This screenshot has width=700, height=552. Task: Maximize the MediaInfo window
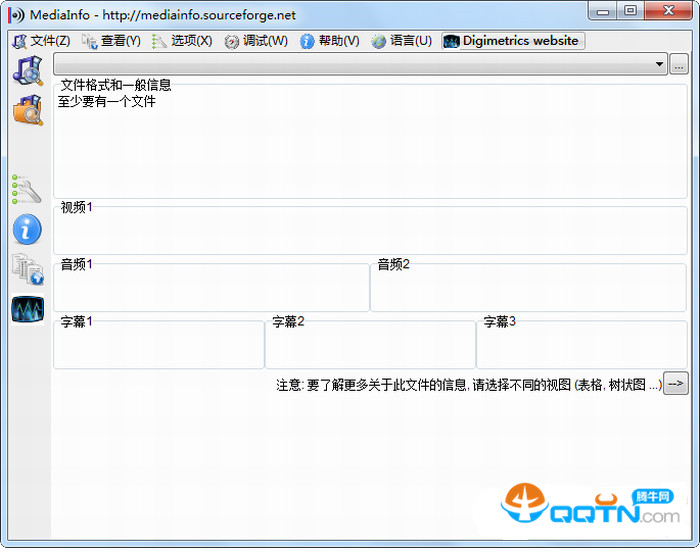click(x=629, y=11)
